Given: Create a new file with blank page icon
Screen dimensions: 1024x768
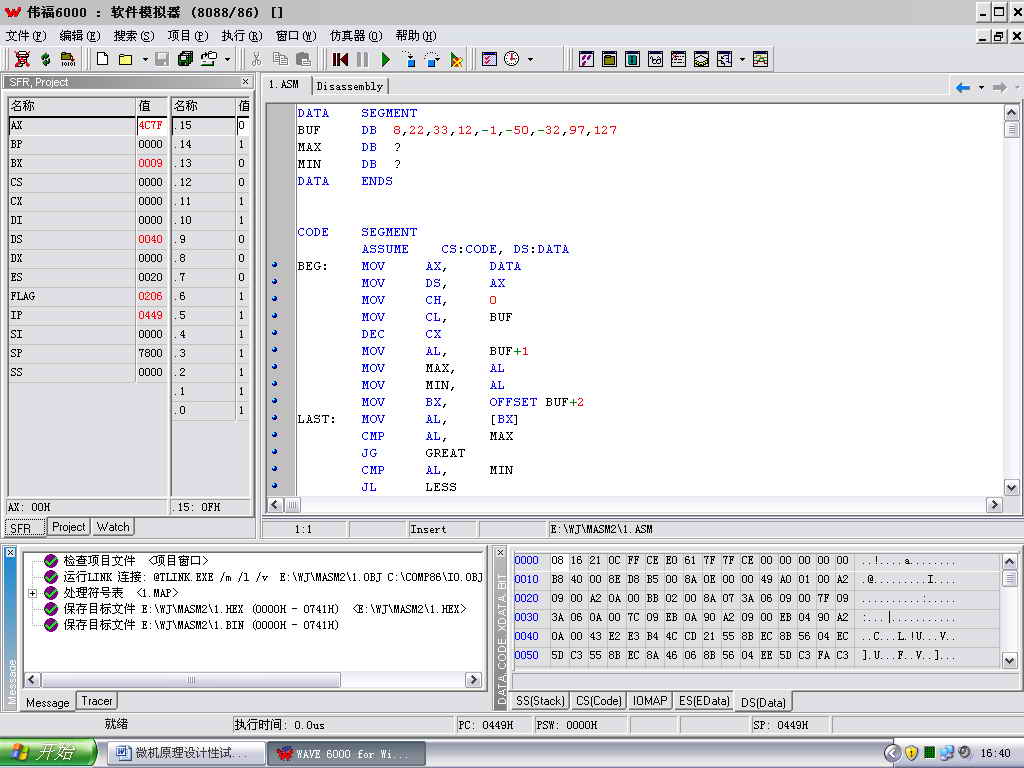Looking at the screenshot, I should click(x=103, y=59).
